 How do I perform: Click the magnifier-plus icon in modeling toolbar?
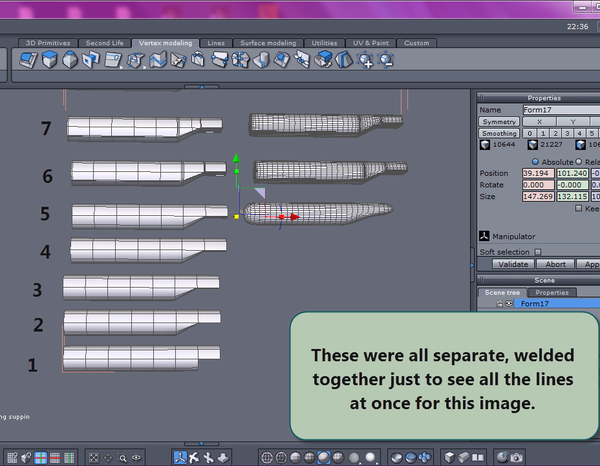(365, 61)
